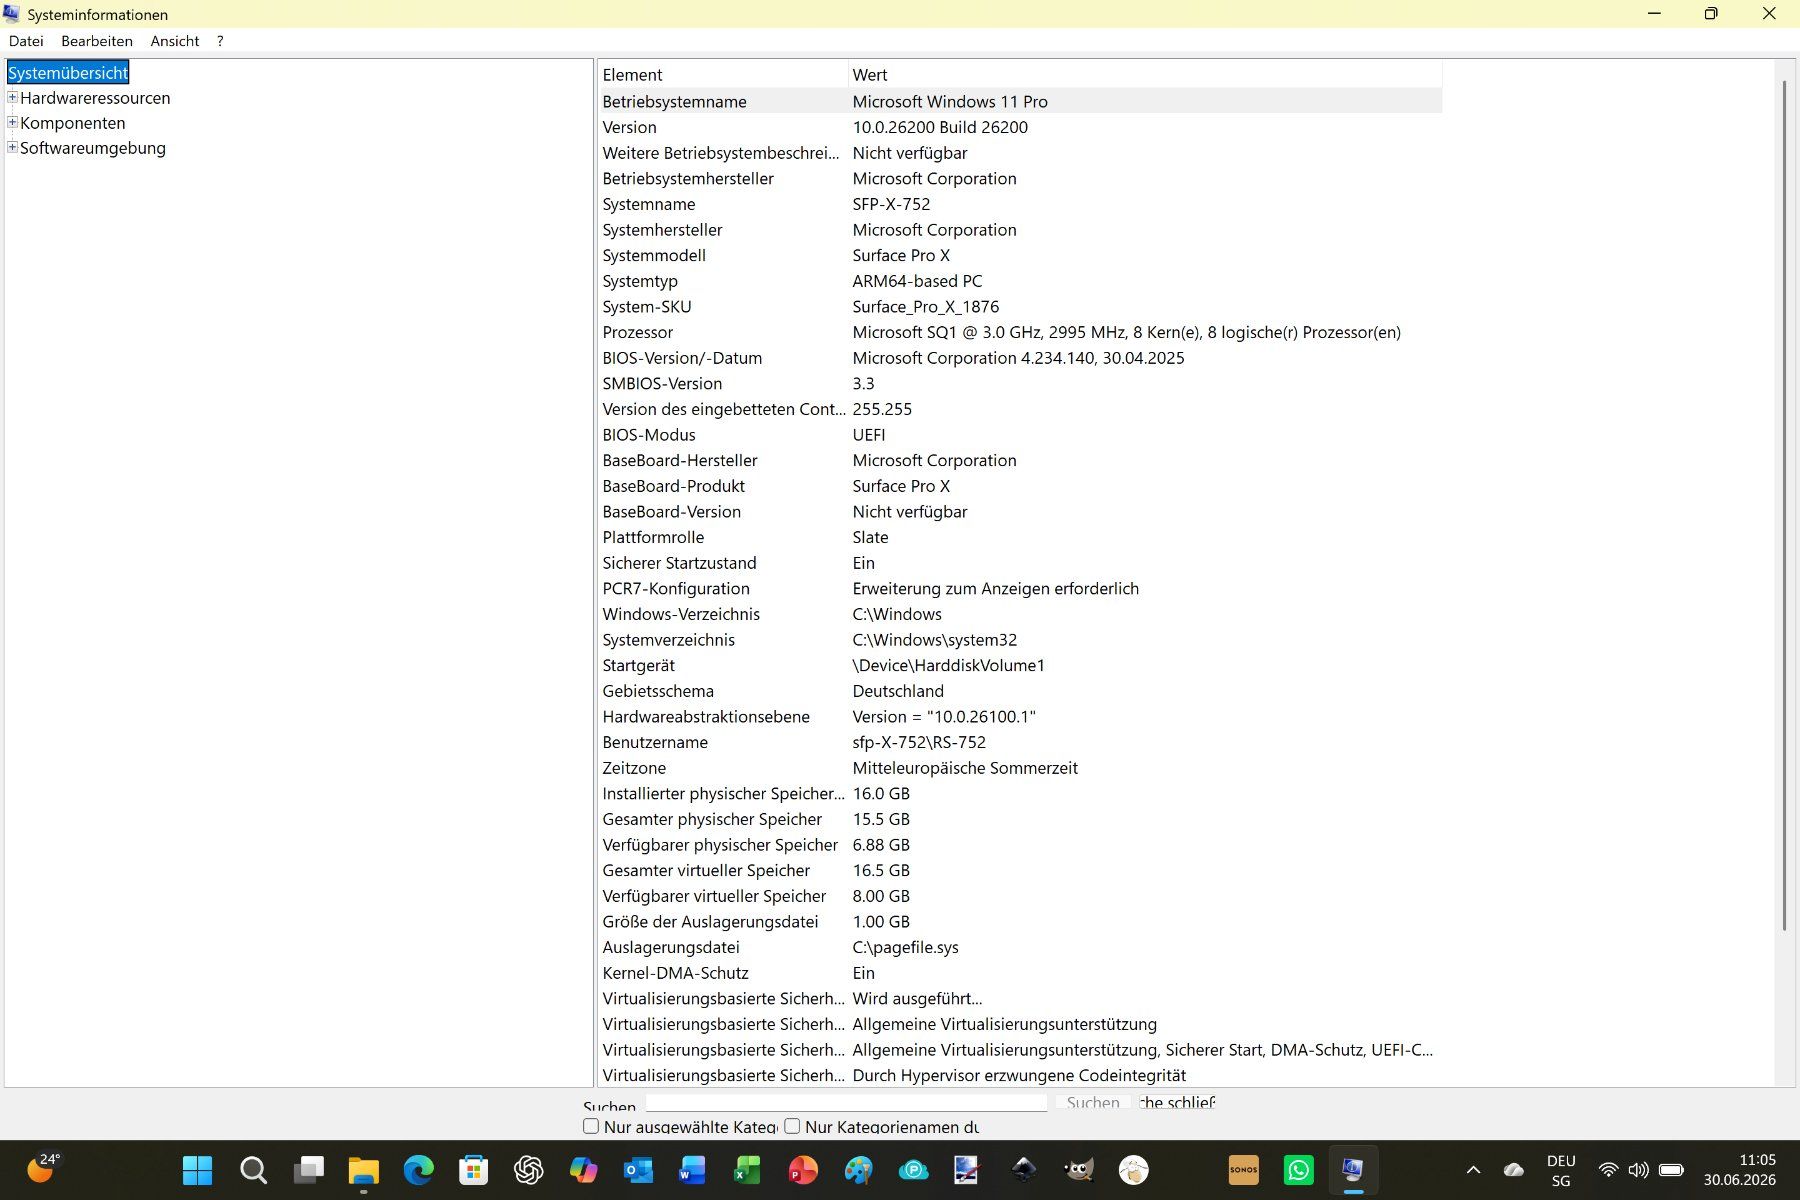Open the Wi-Fi network tray icon
The image size is (1800, 1200).
pos(1608,1170)
